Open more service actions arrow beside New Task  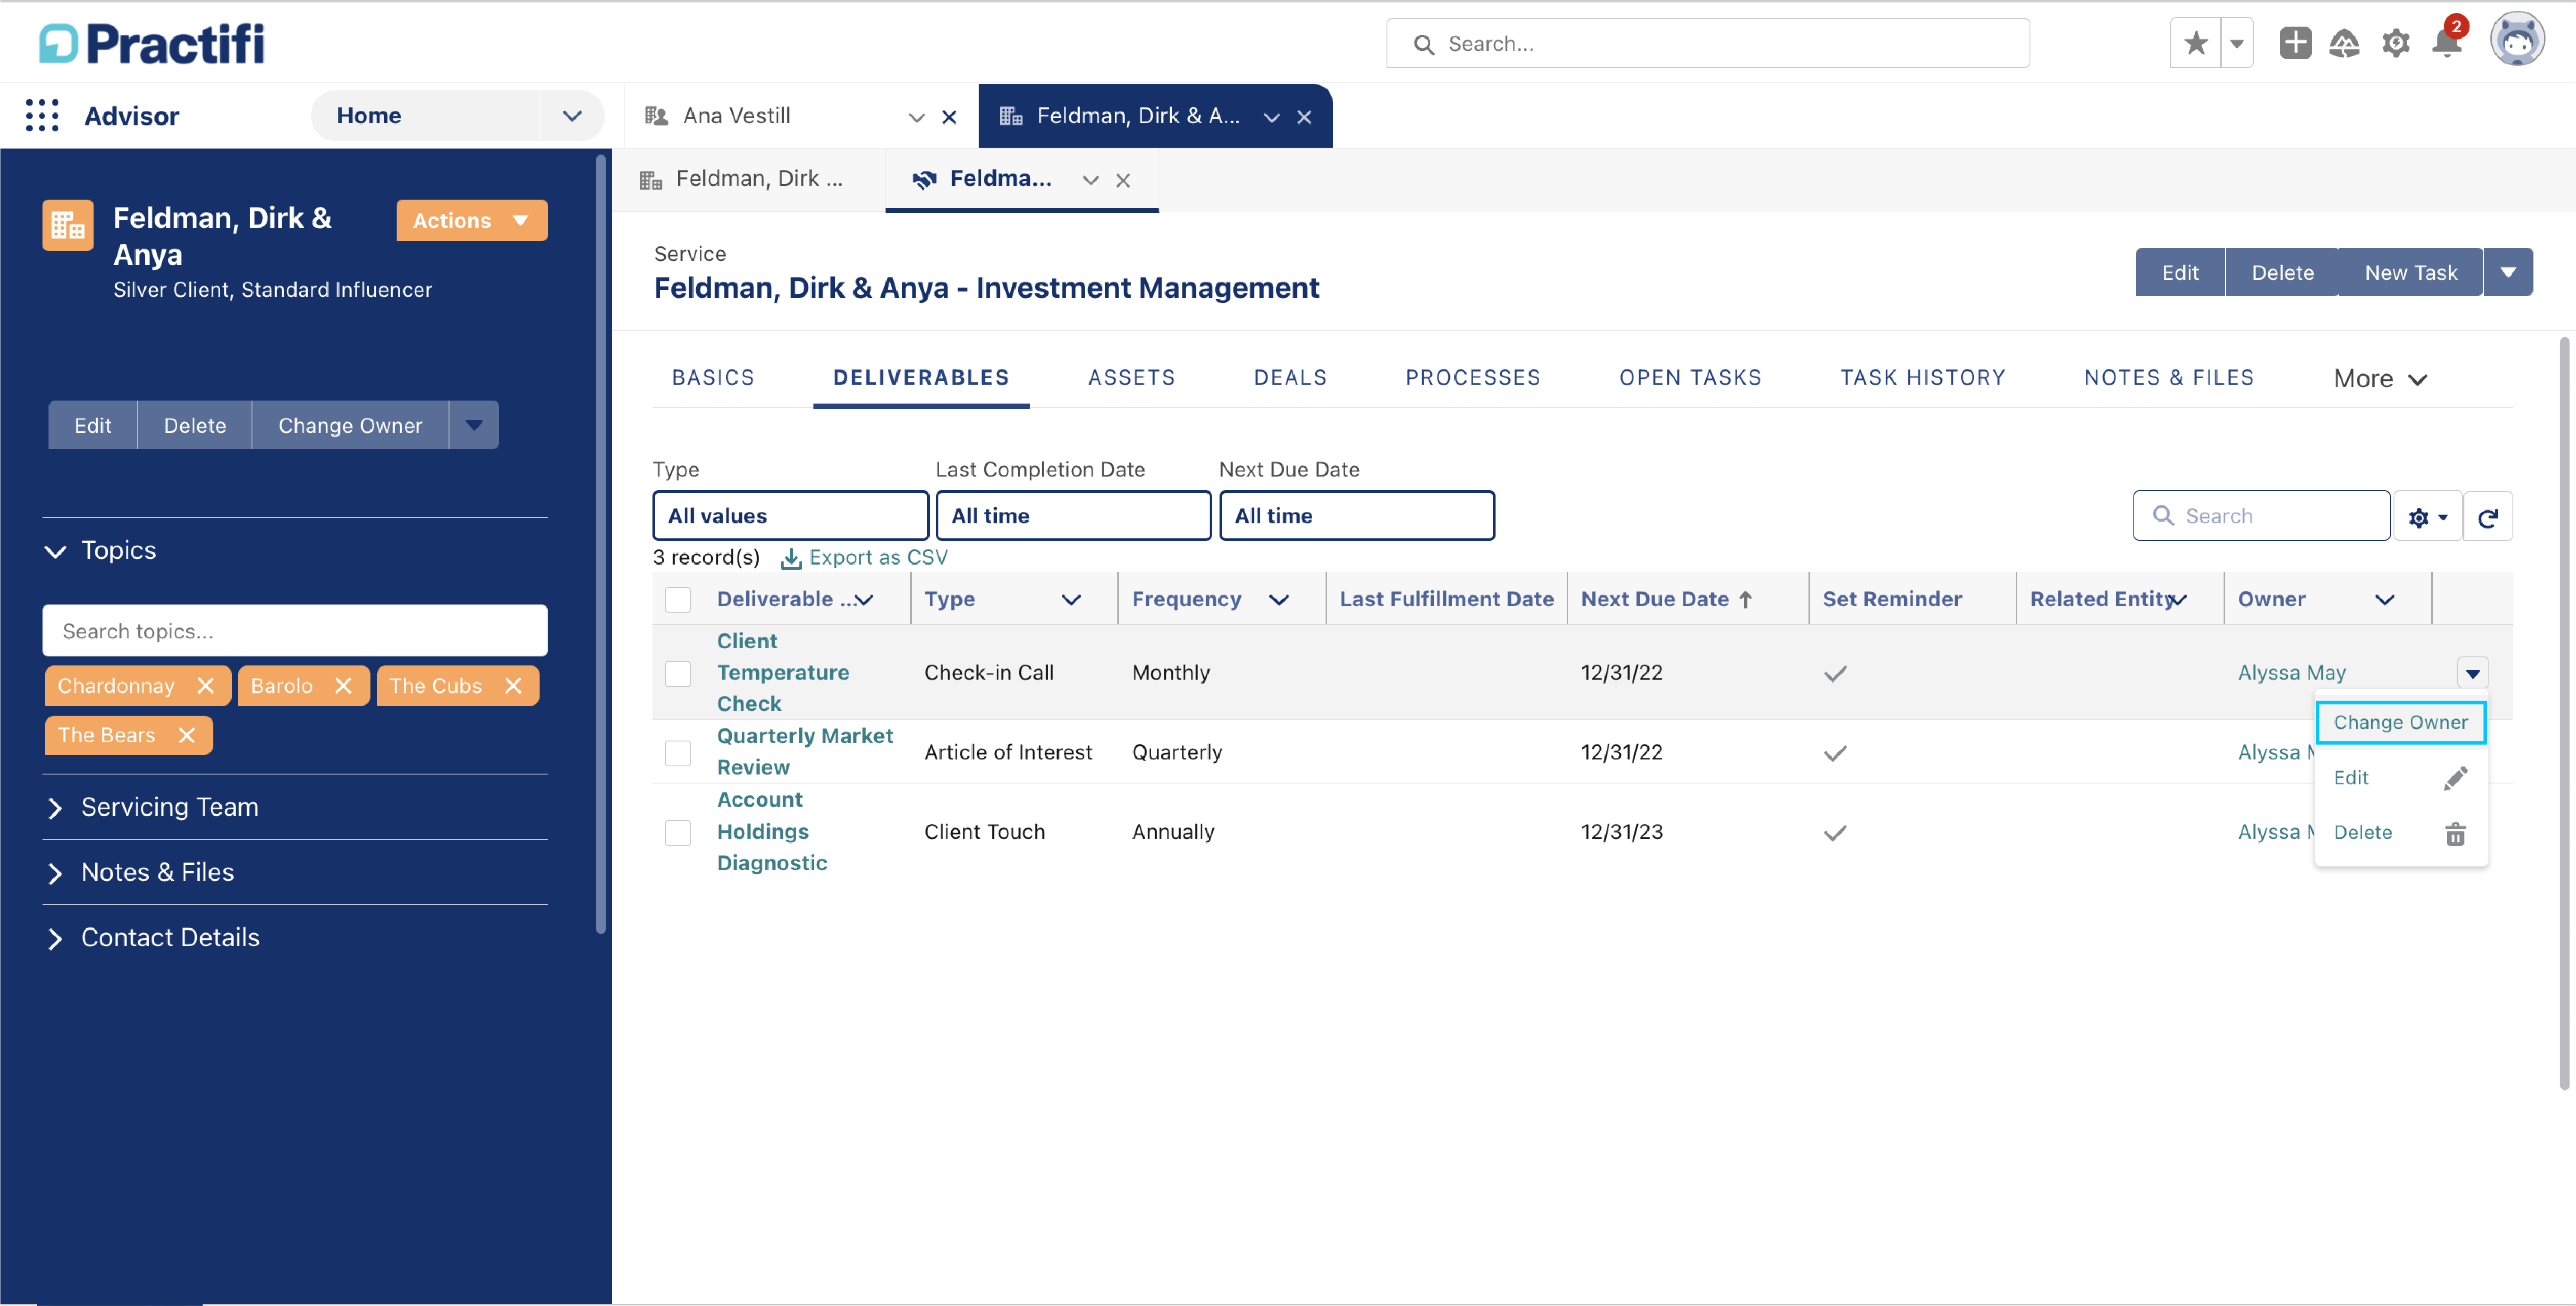click(x=2508, y=272)
